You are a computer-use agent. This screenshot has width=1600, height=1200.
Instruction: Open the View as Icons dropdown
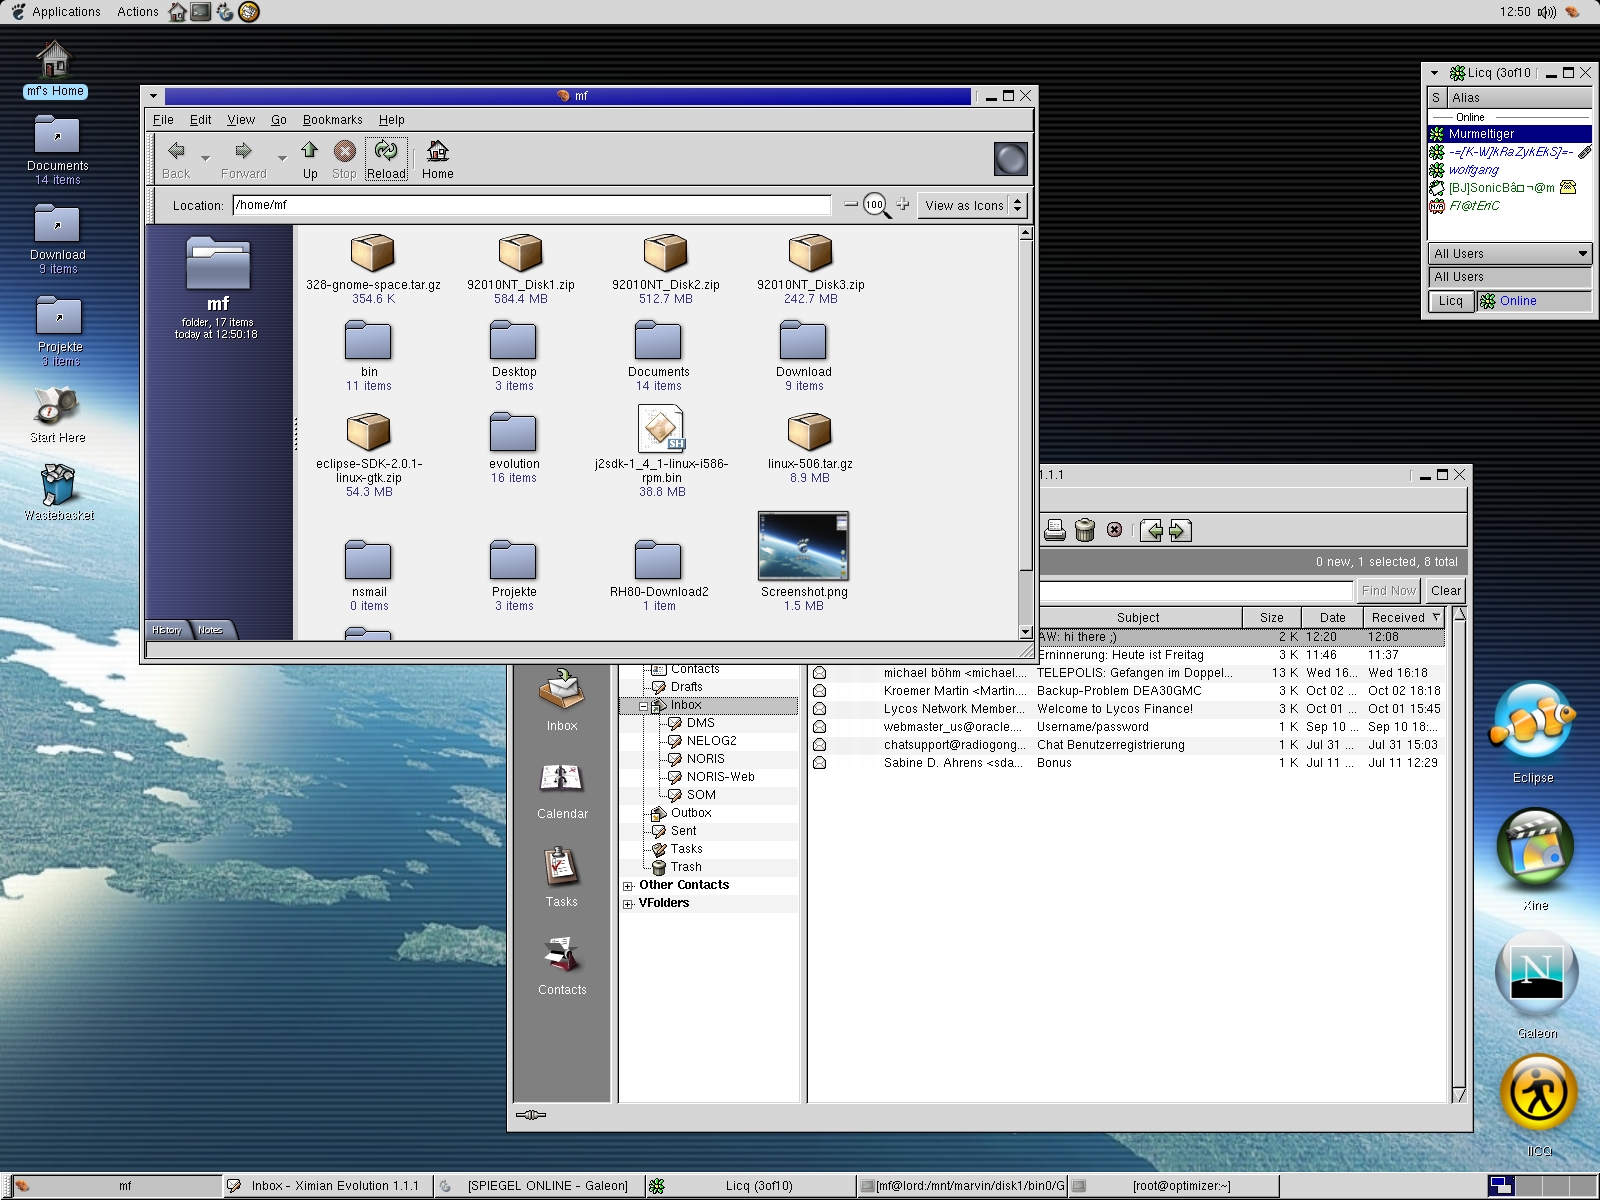[973, 205]
